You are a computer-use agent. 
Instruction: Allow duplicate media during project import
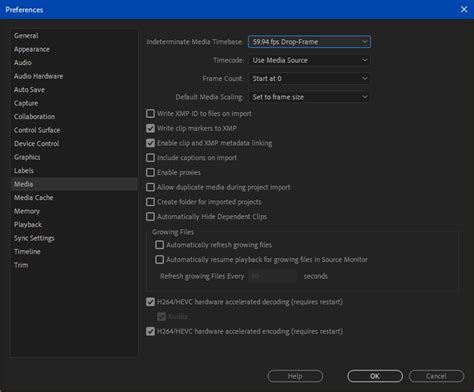(x=150, y=187)
